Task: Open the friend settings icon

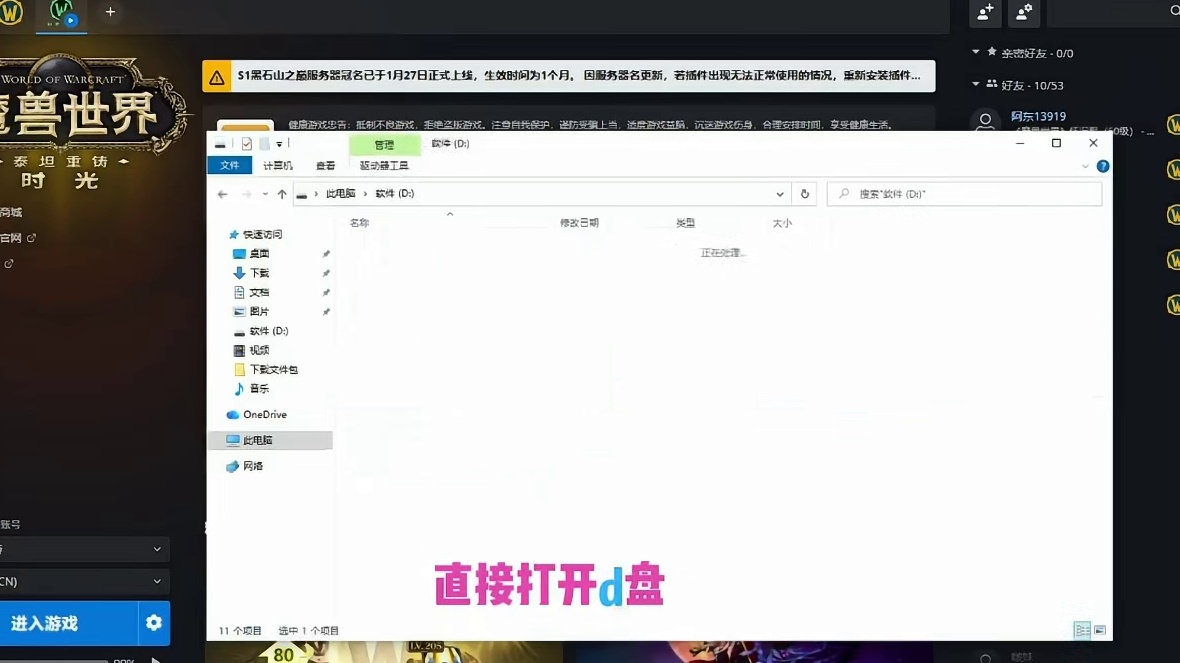Action: (x=1024, y=13)
